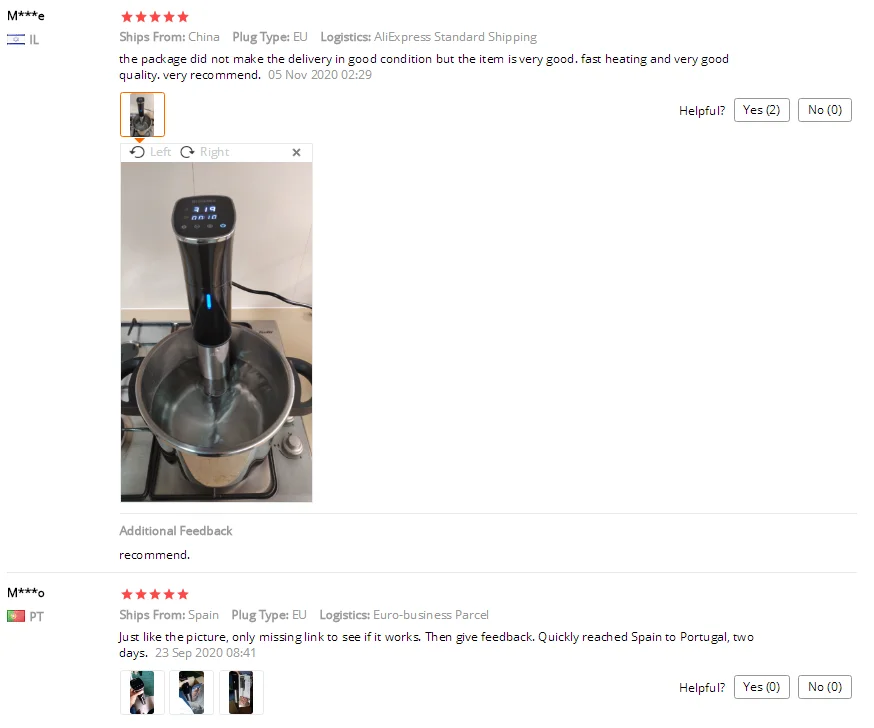Close the expanded photo viewer
This screenshot has height=728, width=874.
[x=297, y=152]
